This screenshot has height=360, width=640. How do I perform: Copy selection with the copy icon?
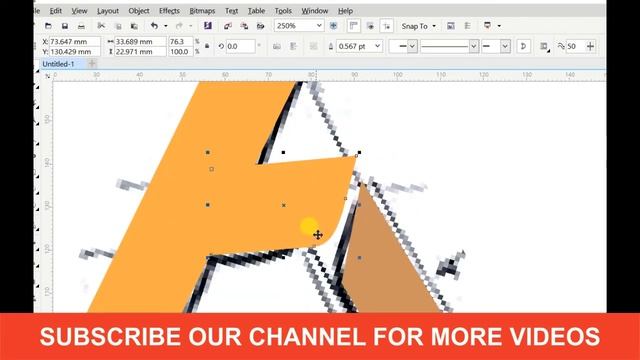118,26
